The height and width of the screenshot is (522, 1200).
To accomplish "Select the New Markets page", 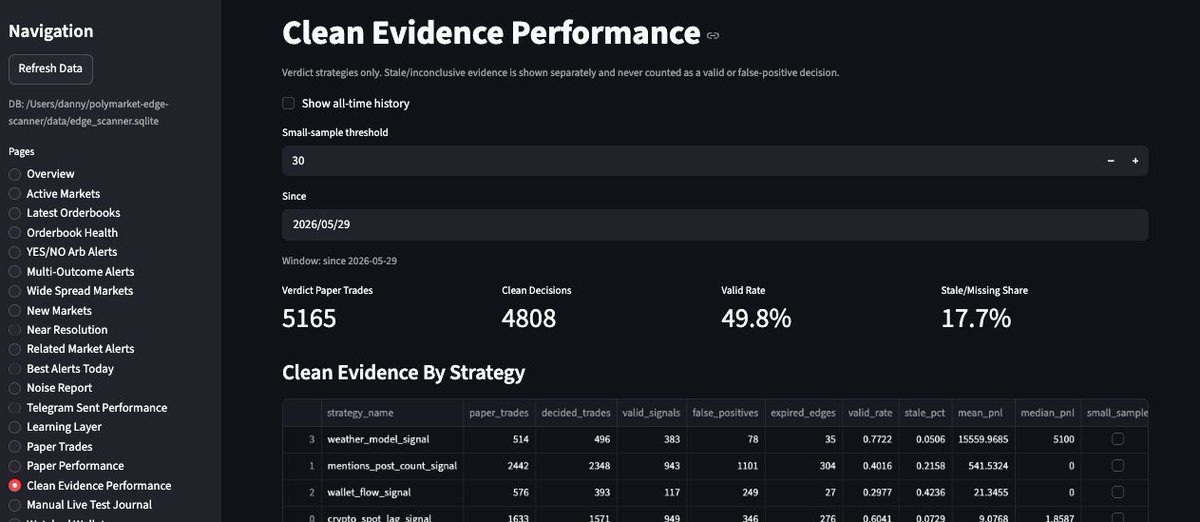I will click(50, 311).
